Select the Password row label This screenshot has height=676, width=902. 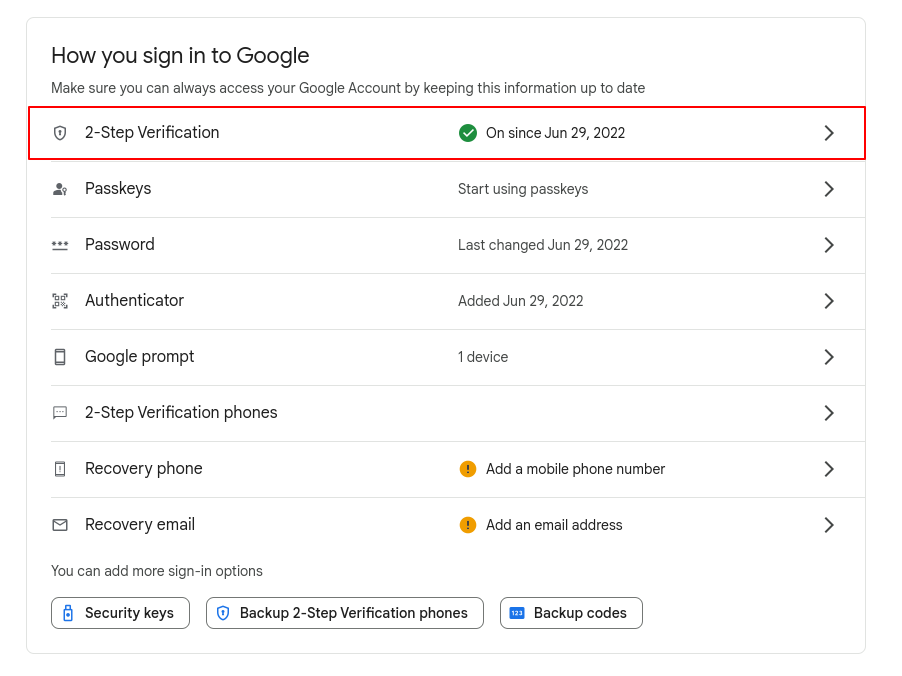tap(120, 245)
